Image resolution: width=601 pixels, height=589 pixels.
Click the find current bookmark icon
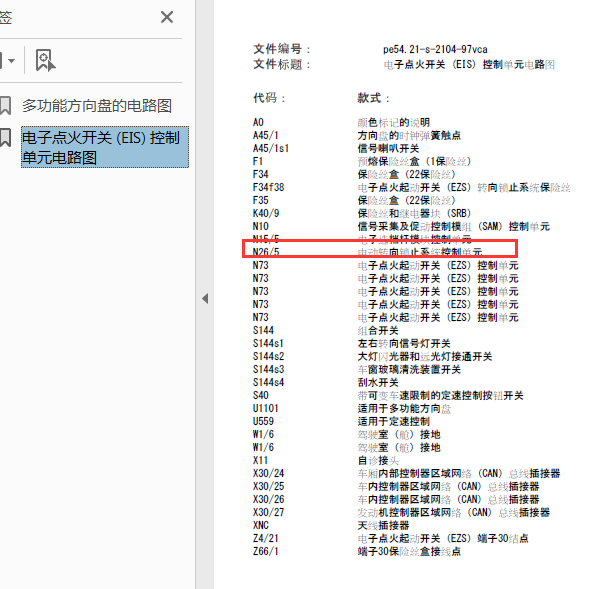pyautogui.click(x=45, y=60)
